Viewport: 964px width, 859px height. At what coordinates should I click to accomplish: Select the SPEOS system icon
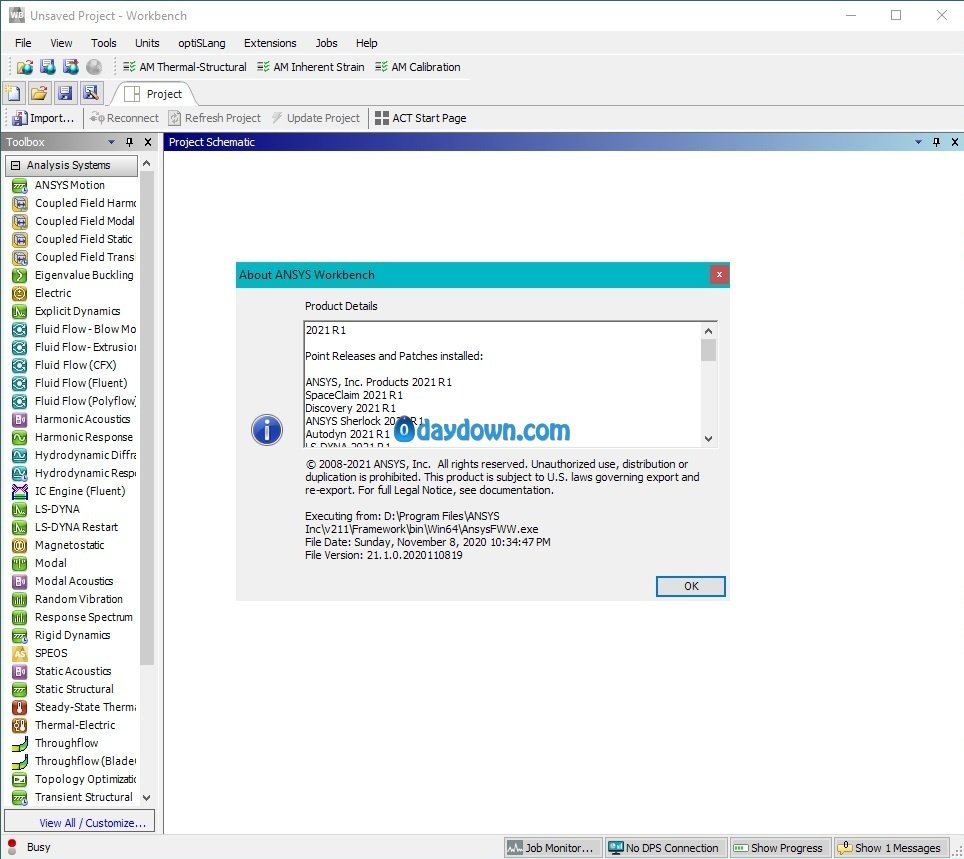[20, 653]
